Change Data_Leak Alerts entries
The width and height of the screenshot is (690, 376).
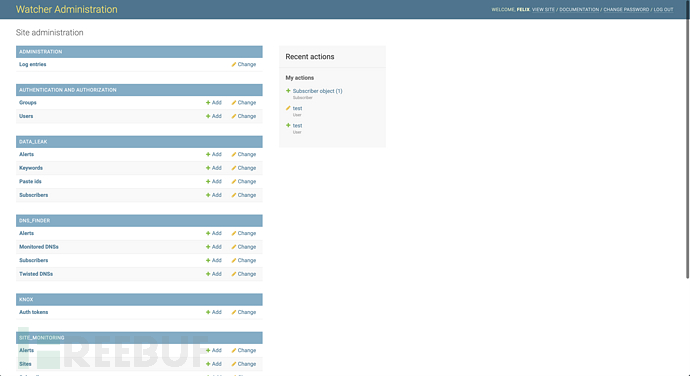[244, 155]
